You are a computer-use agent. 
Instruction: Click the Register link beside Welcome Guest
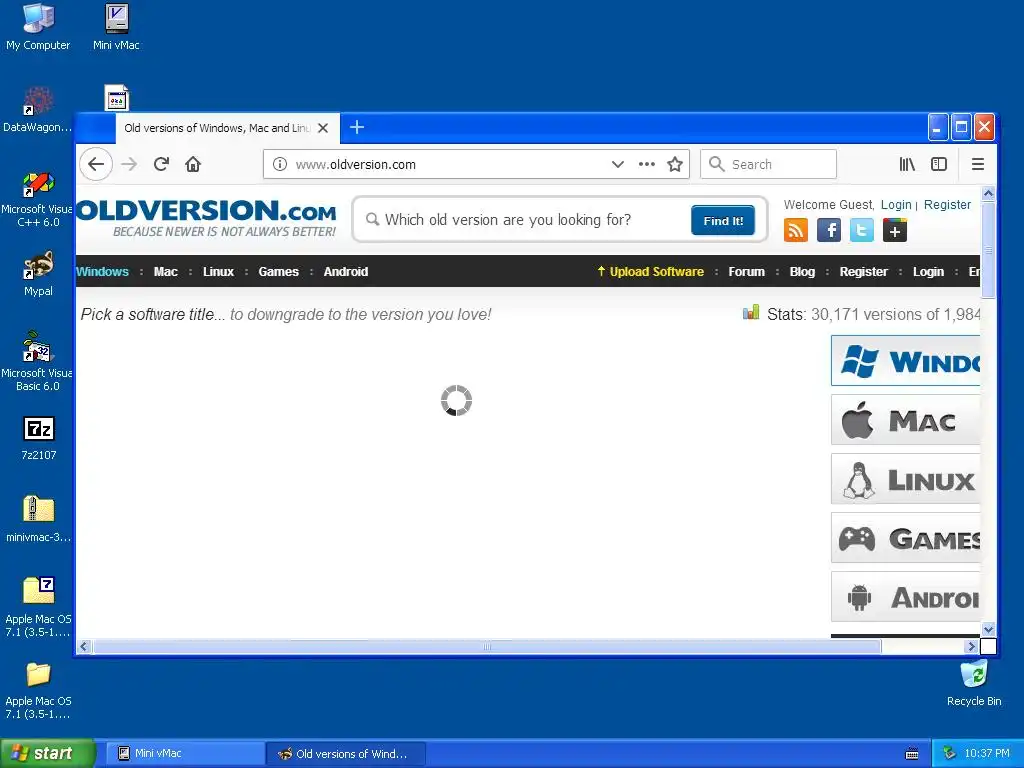(x=947, y=204)
